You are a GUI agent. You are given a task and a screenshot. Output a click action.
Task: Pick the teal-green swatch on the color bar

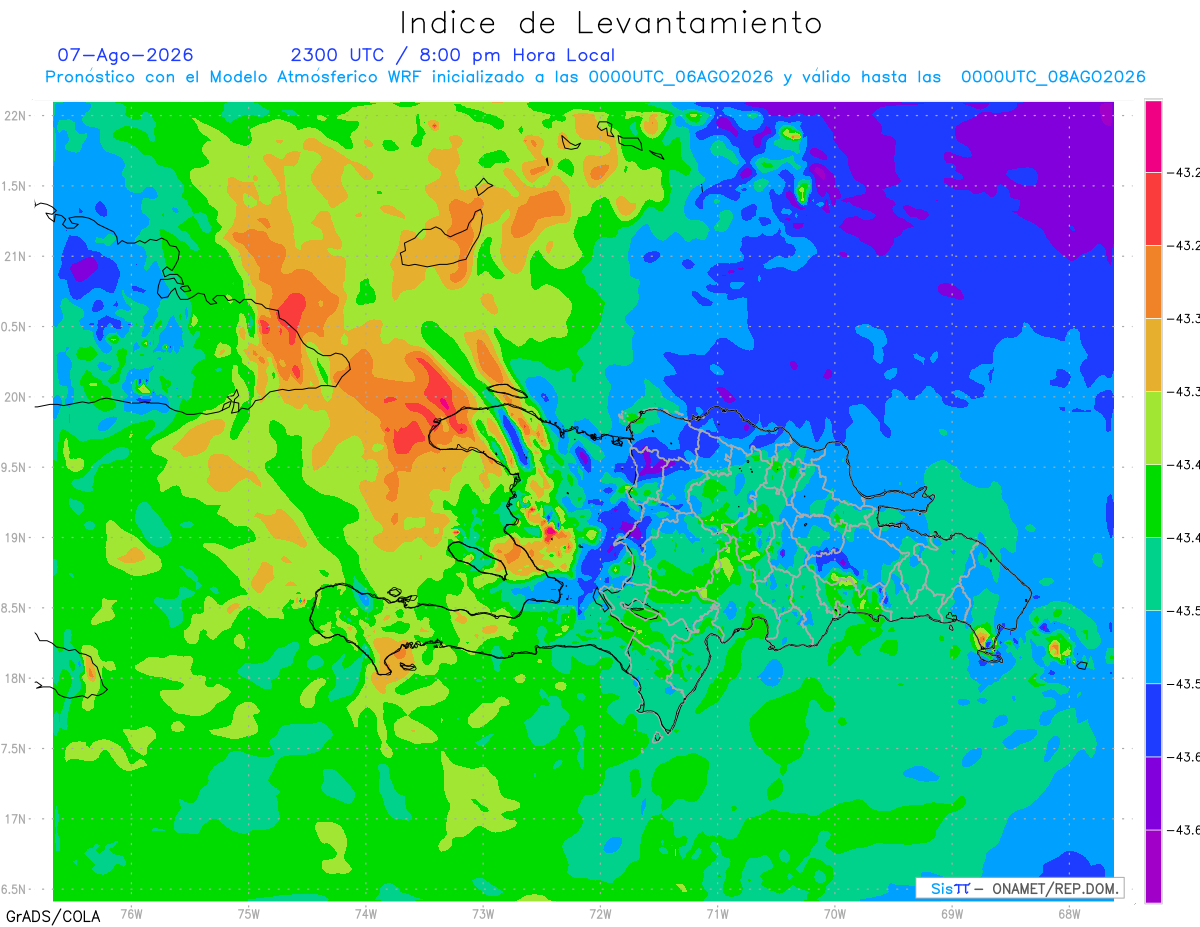(1153, 573)
